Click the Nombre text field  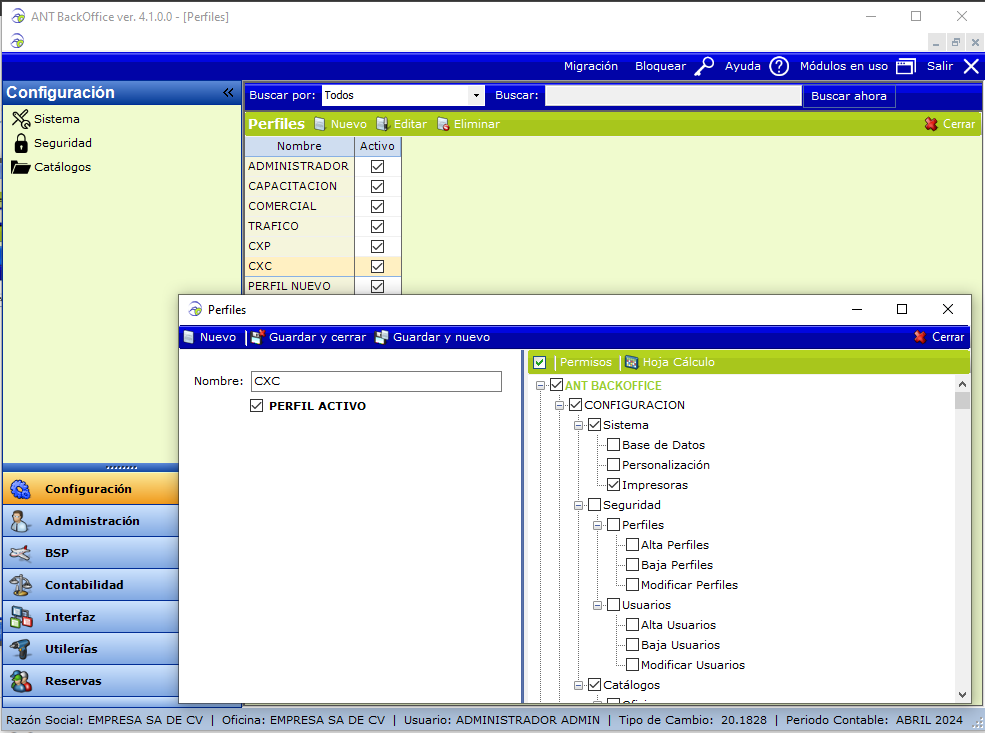(375, 381)
